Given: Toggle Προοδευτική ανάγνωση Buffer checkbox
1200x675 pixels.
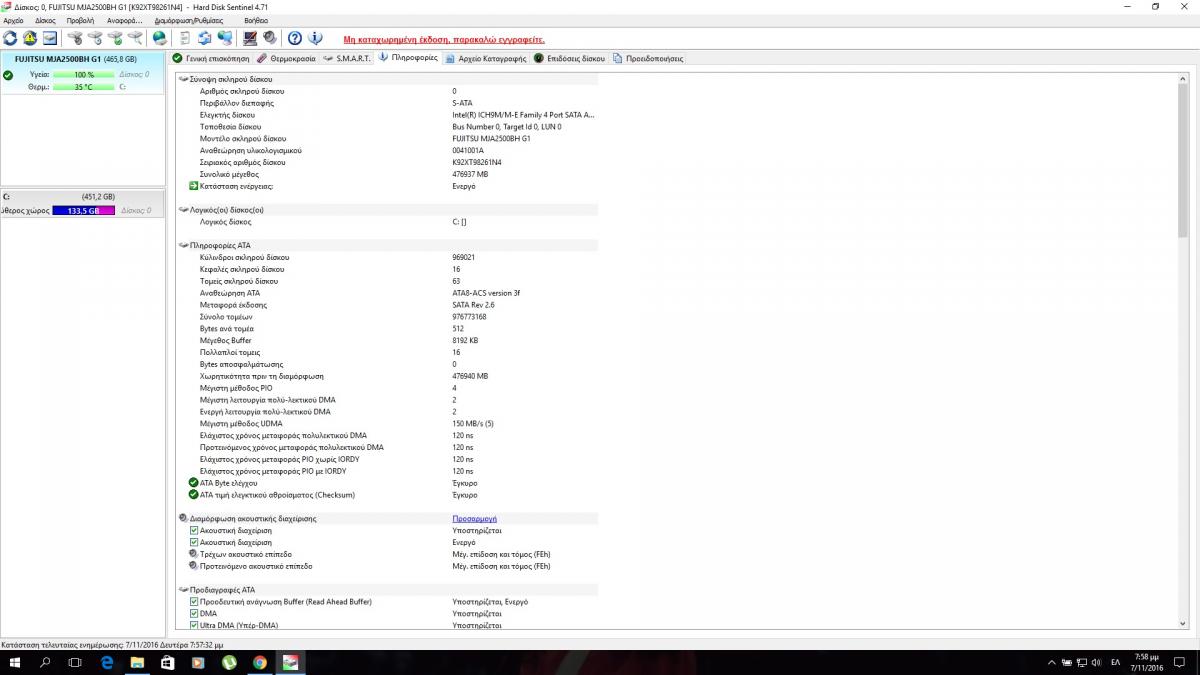Looking at the screenshot, I should coord(194,602).
